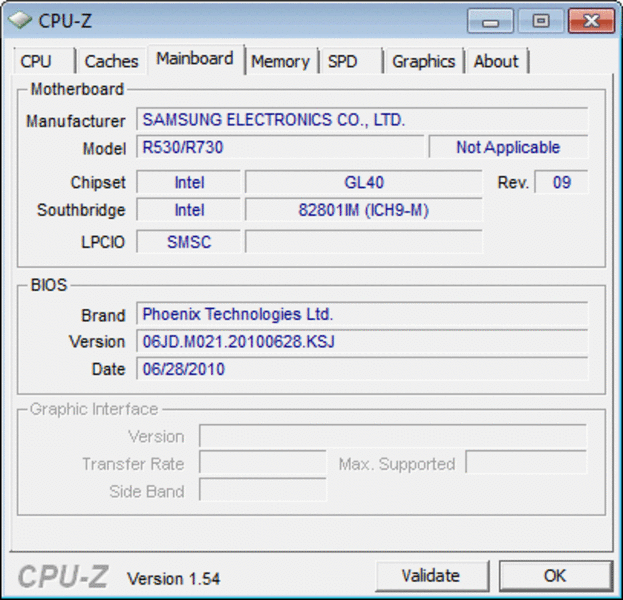Click the Transfer Rate field
This screenshot has width=623, height=600.
click(x=263, y=463)
